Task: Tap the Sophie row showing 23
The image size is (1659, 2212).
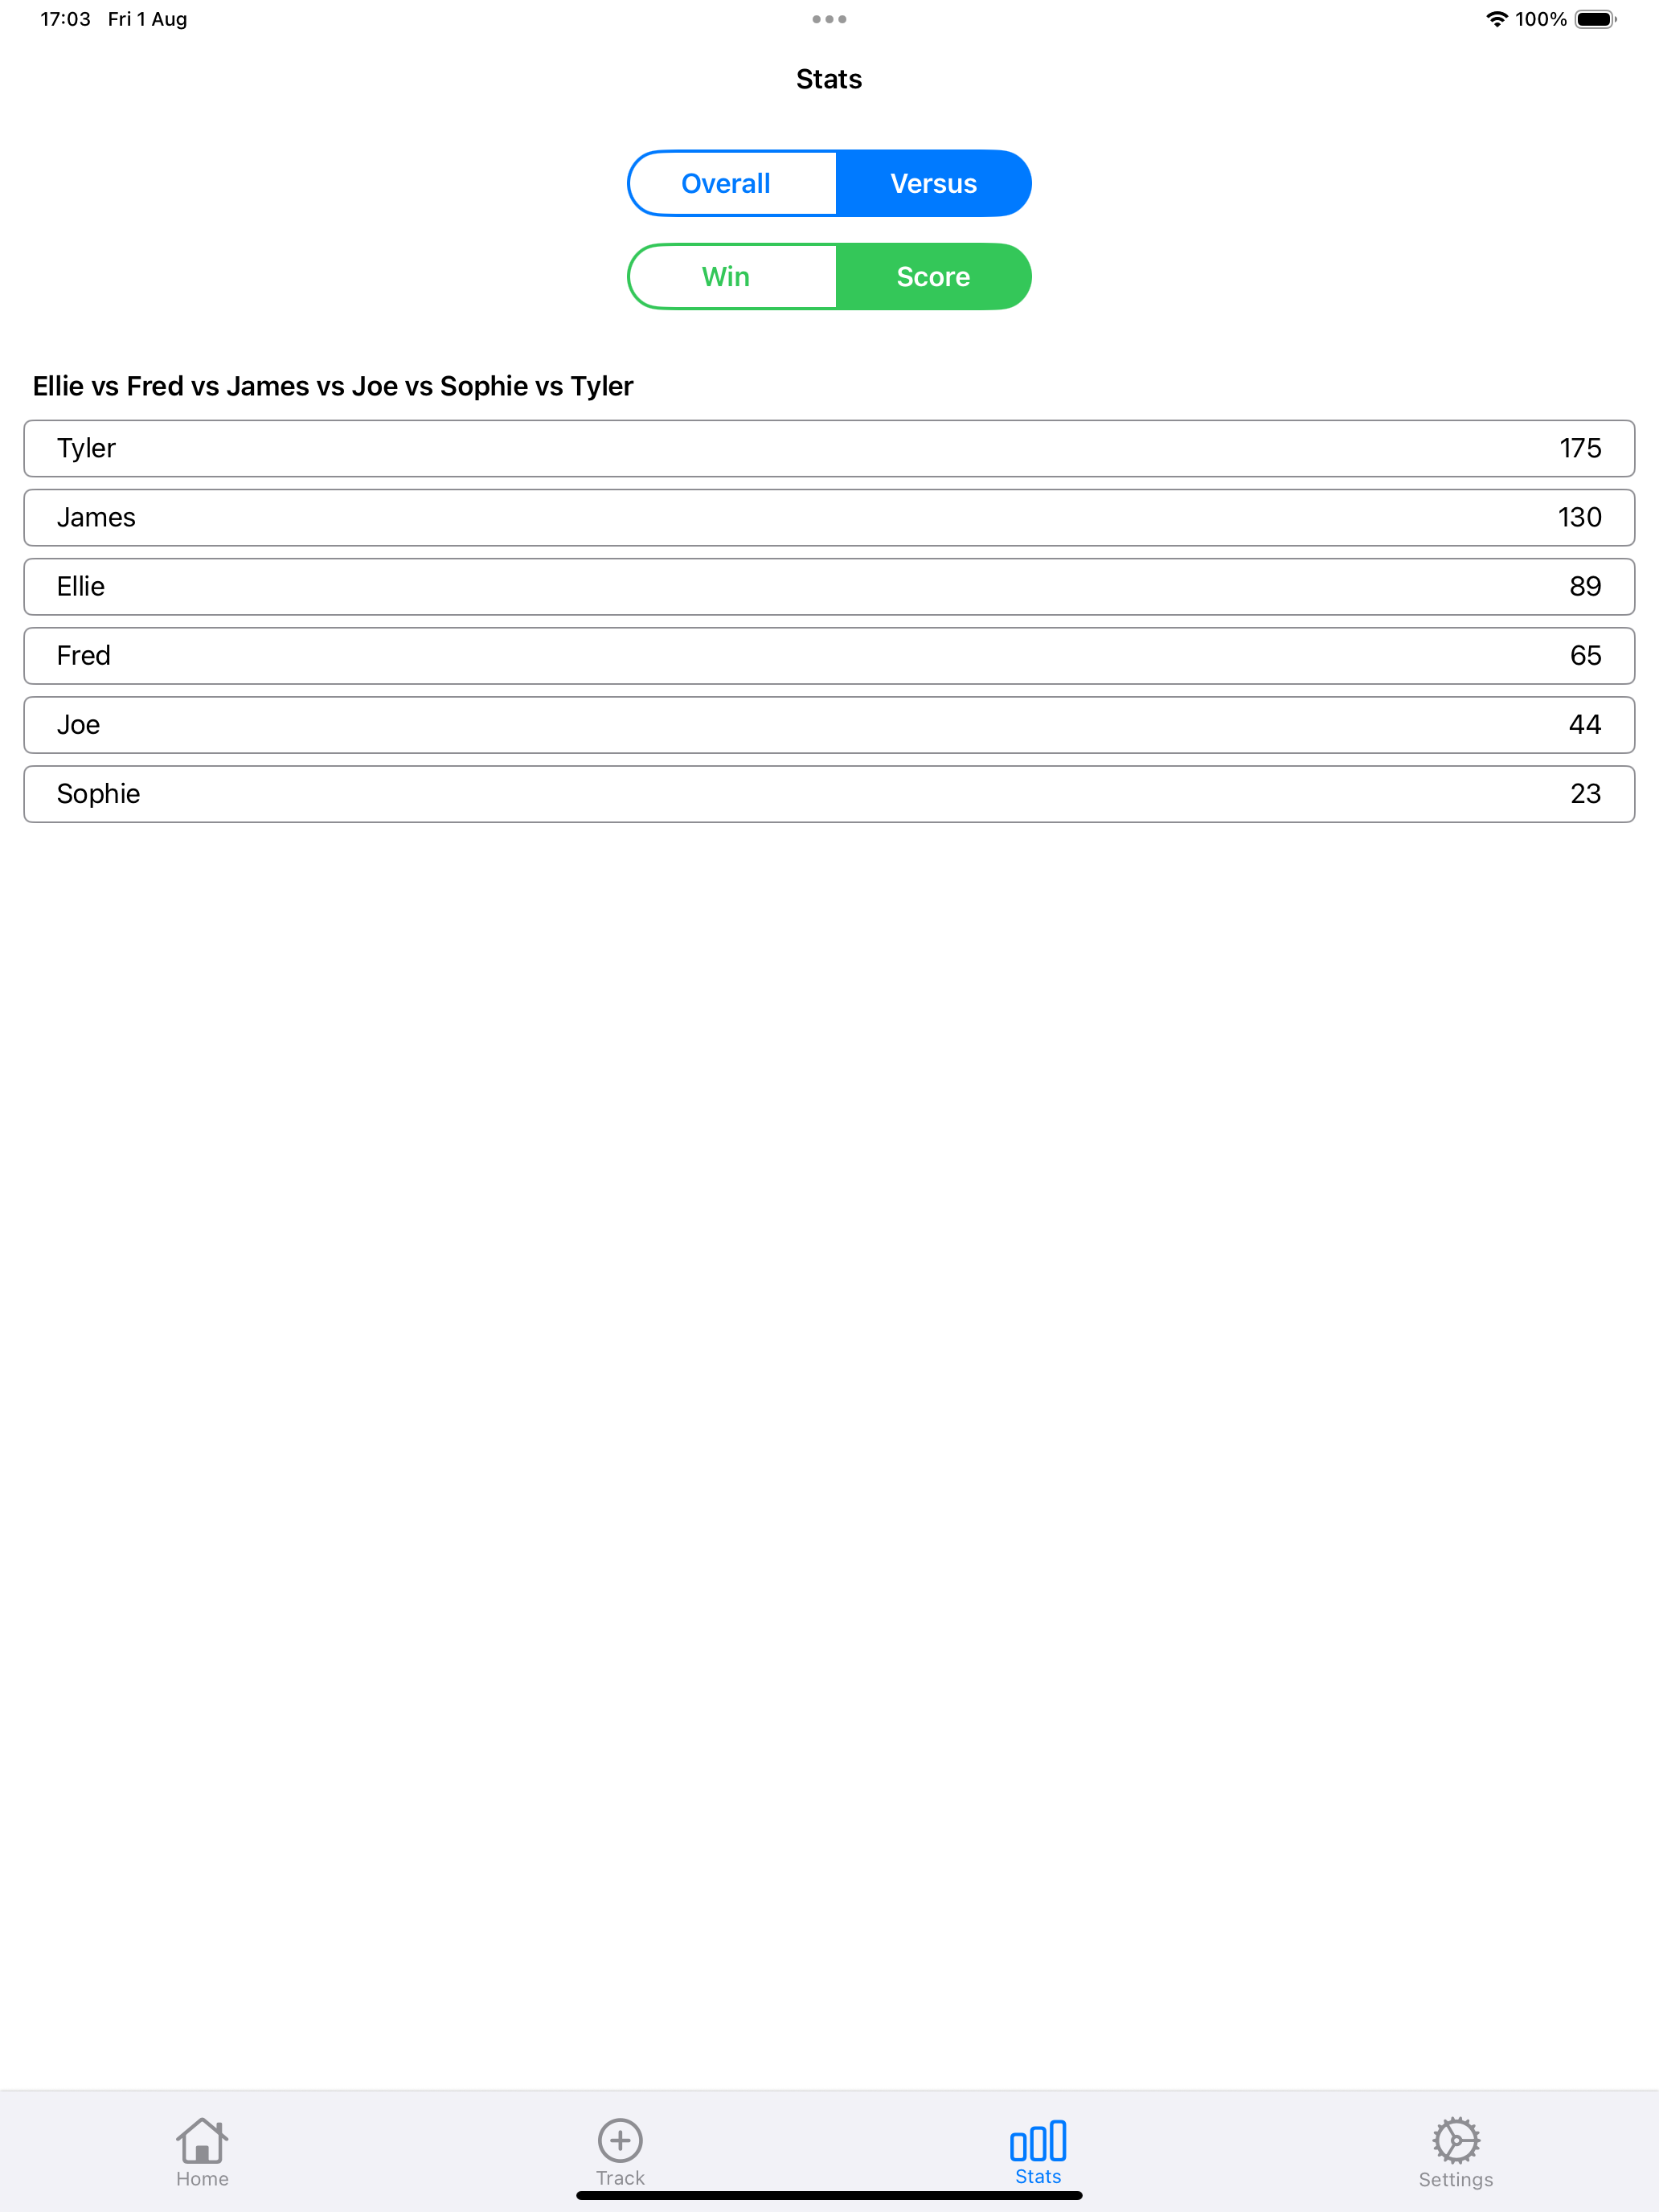Action: 829,793
